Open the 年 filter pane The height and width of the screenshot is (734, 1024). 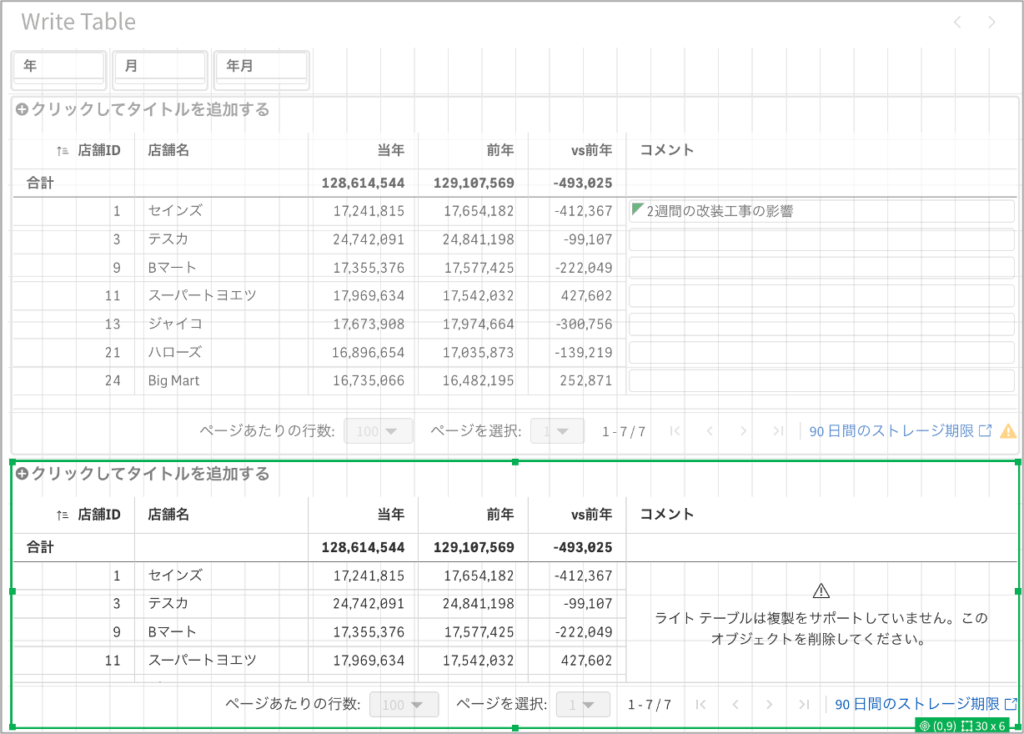tap(58, 66)
